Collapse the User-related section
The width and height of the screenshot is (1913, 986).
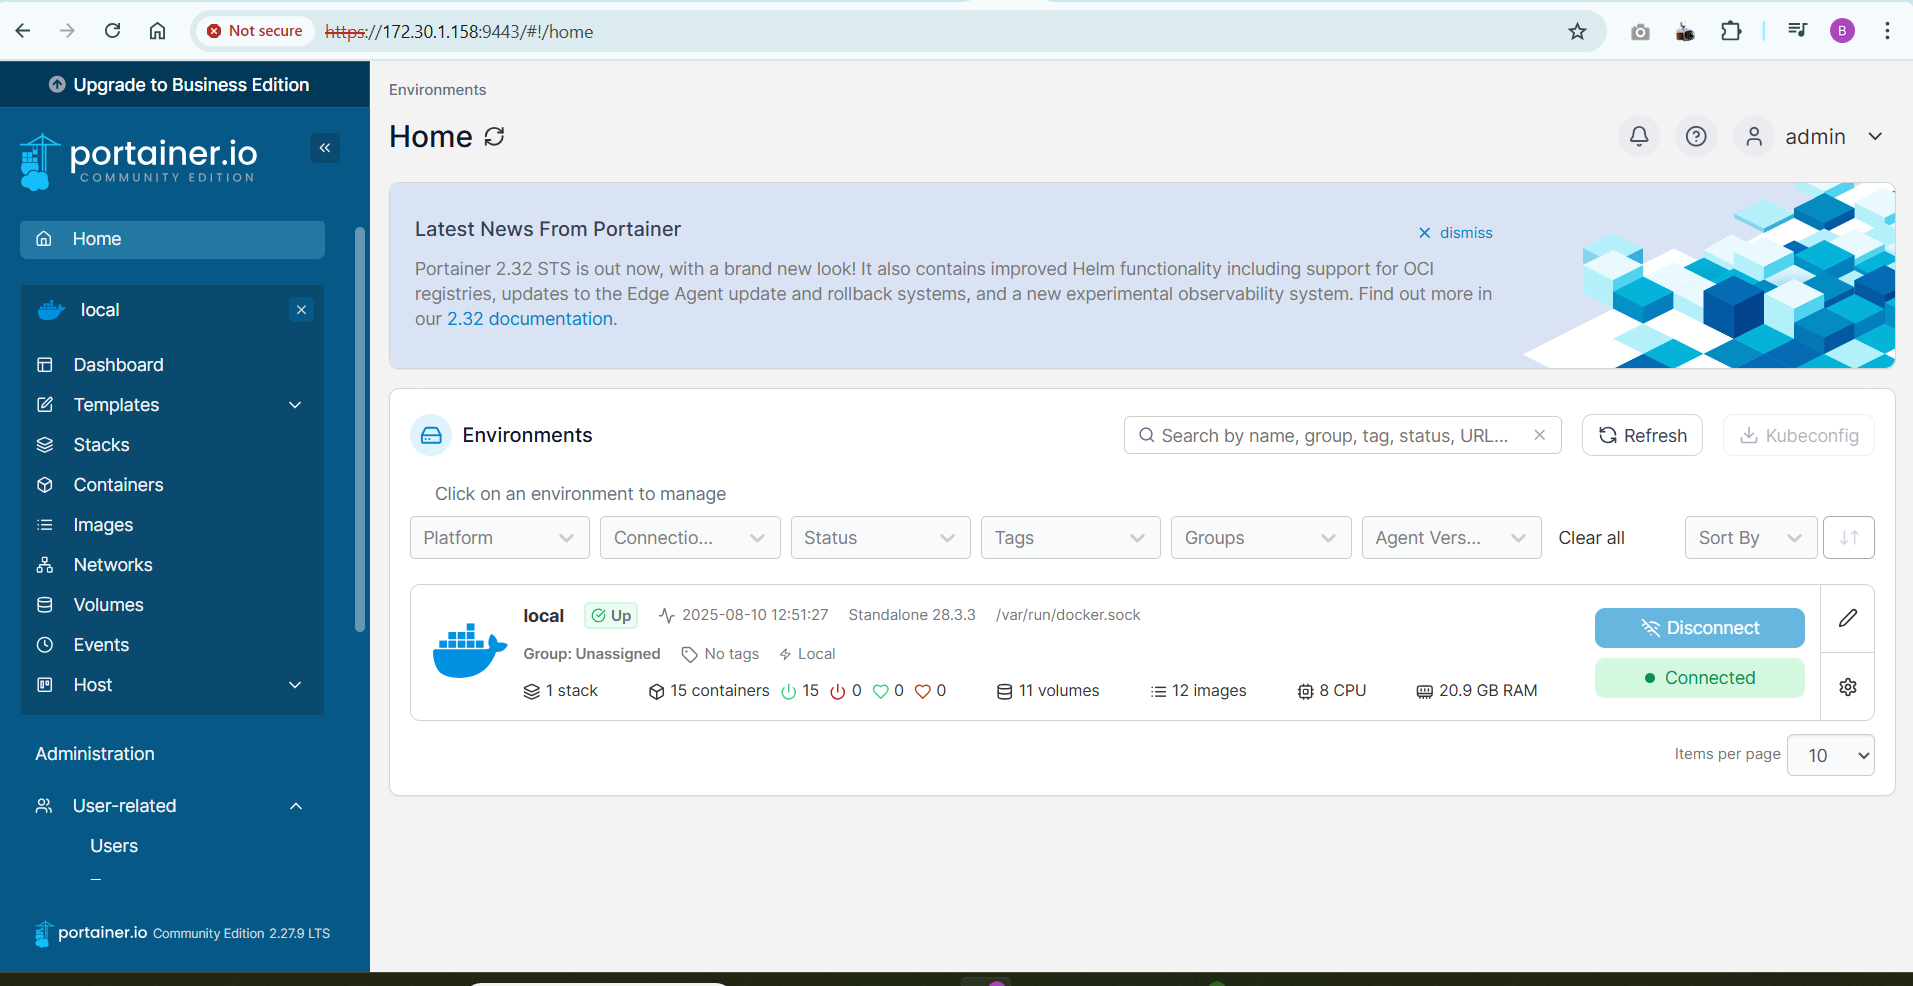tap(296, 806)
